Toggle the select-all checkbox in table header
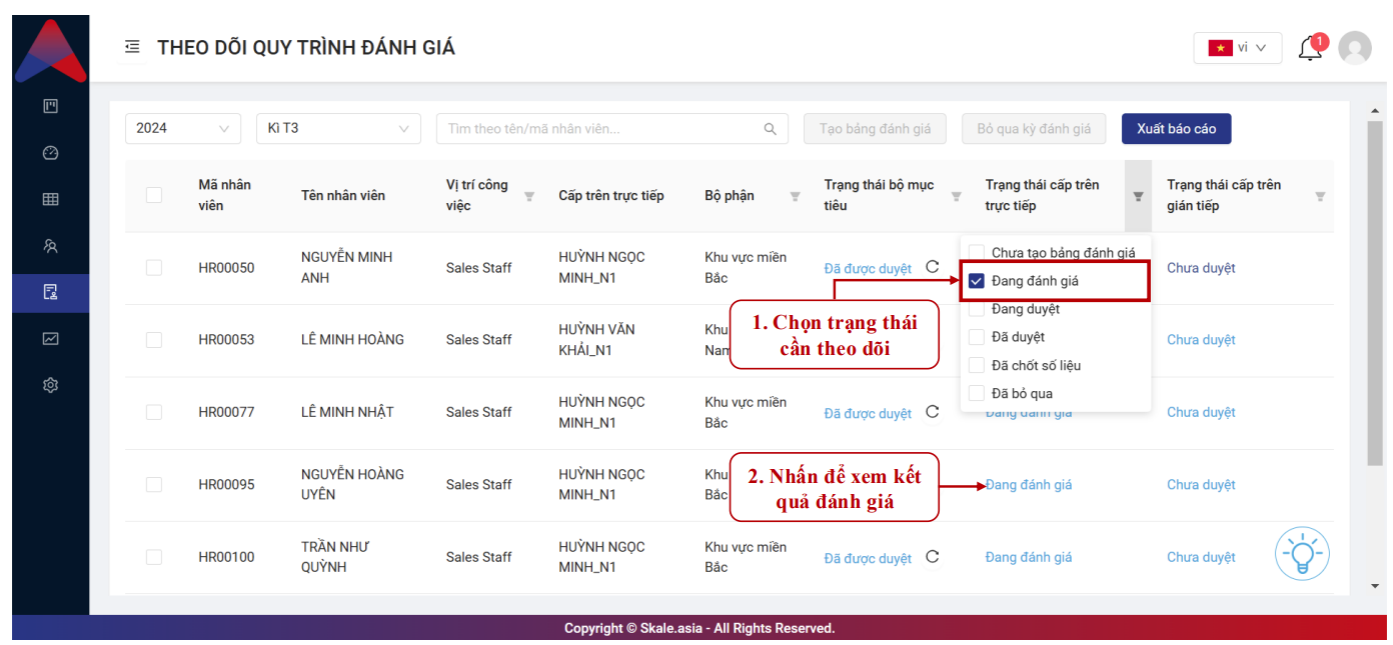Image resolution: width=1393 pixels, height=645 pixels. (154, 195)
